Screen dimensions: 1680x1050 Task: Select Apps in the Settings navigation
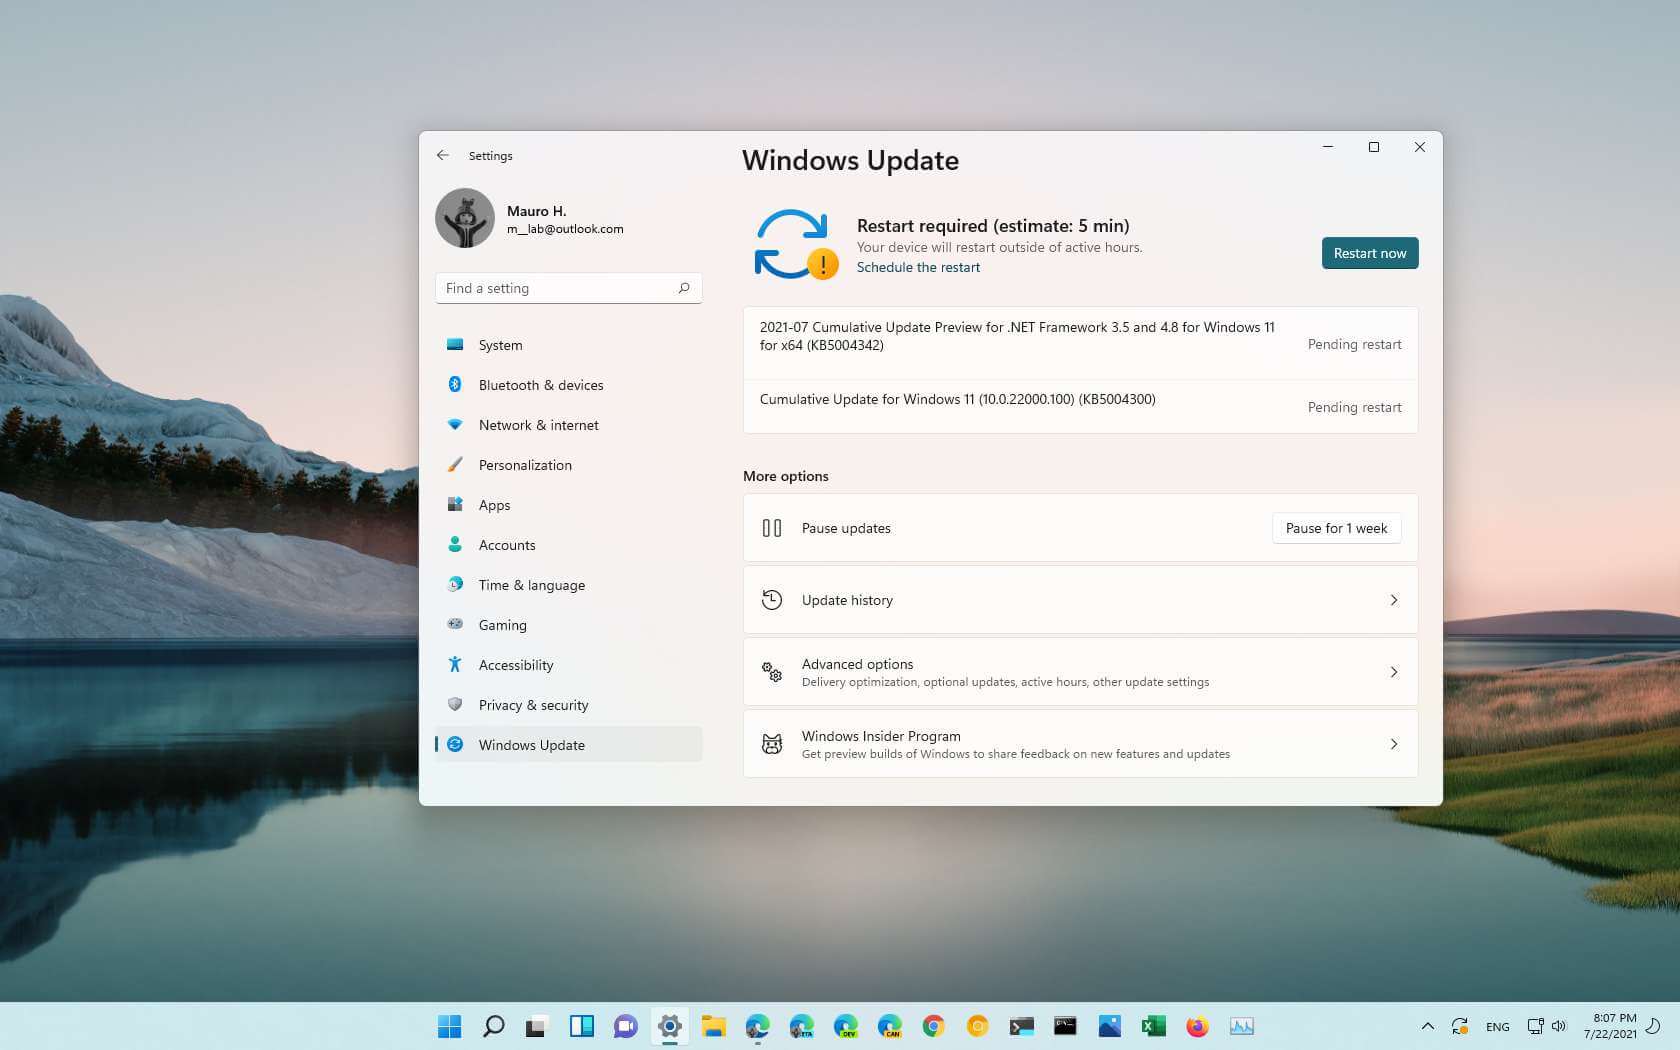click(494, 504)
